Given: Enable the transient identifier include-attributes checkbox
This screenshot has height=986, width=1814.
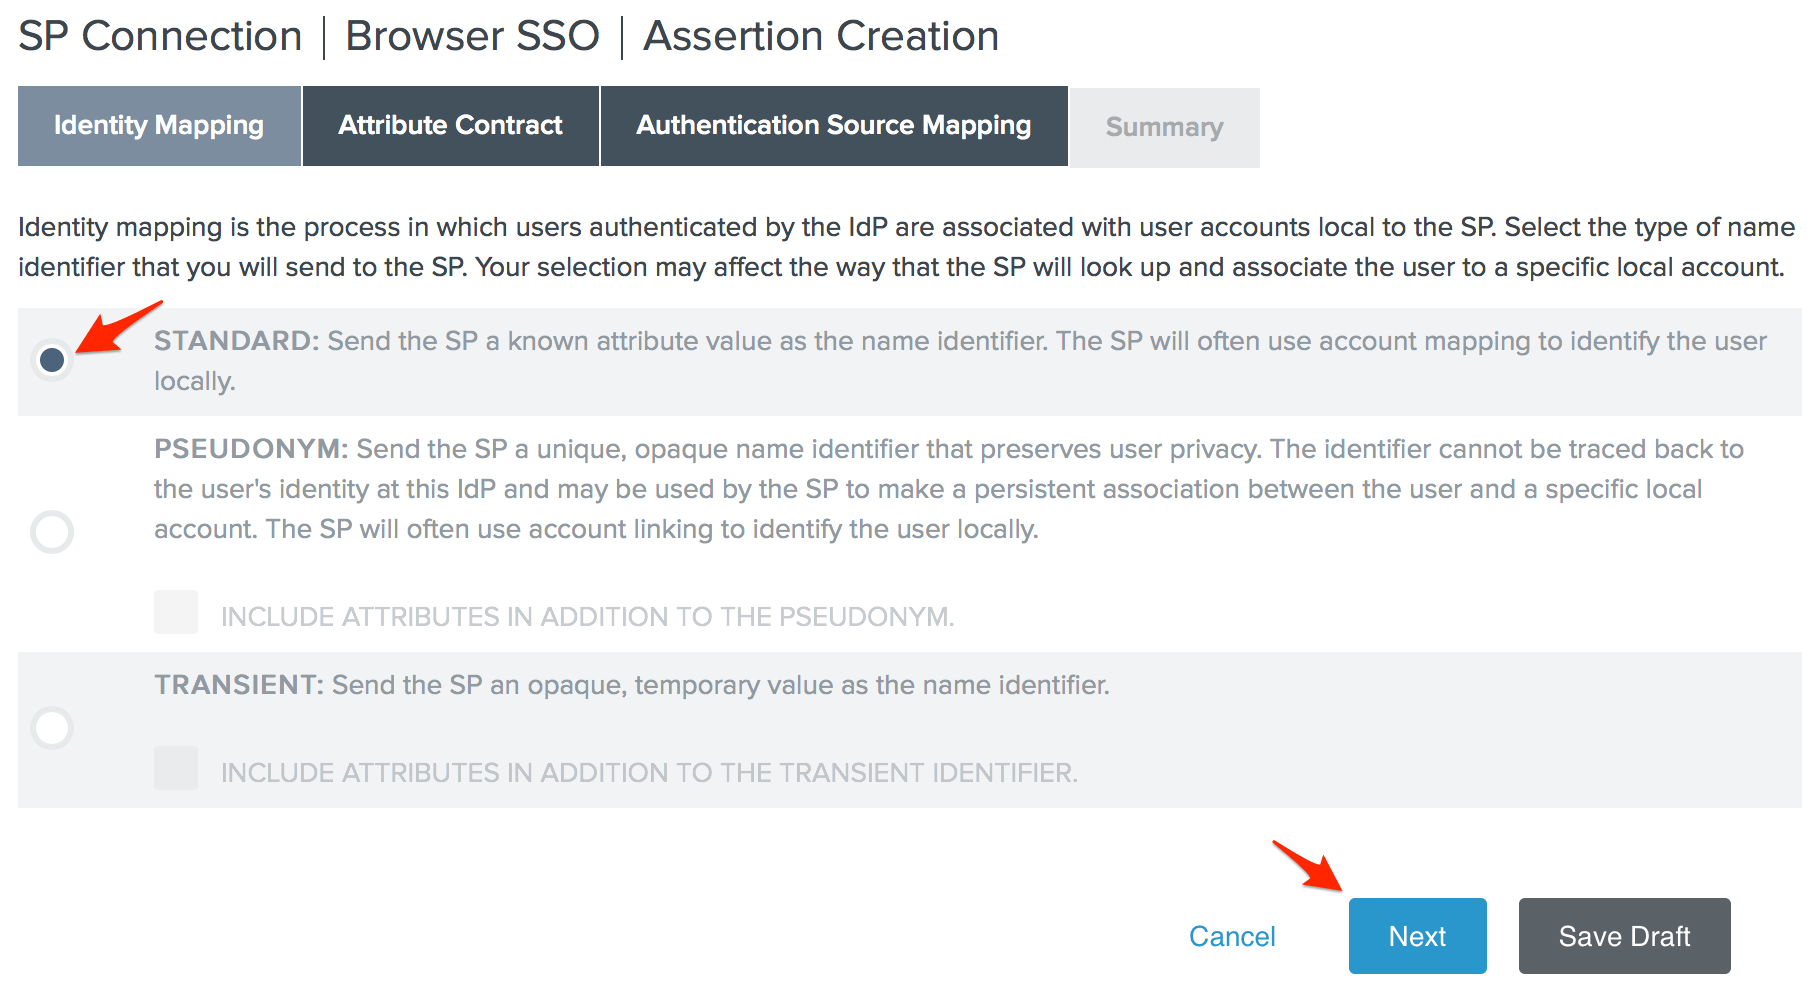Looking at the screenshot, I should [x=176, y=768].
